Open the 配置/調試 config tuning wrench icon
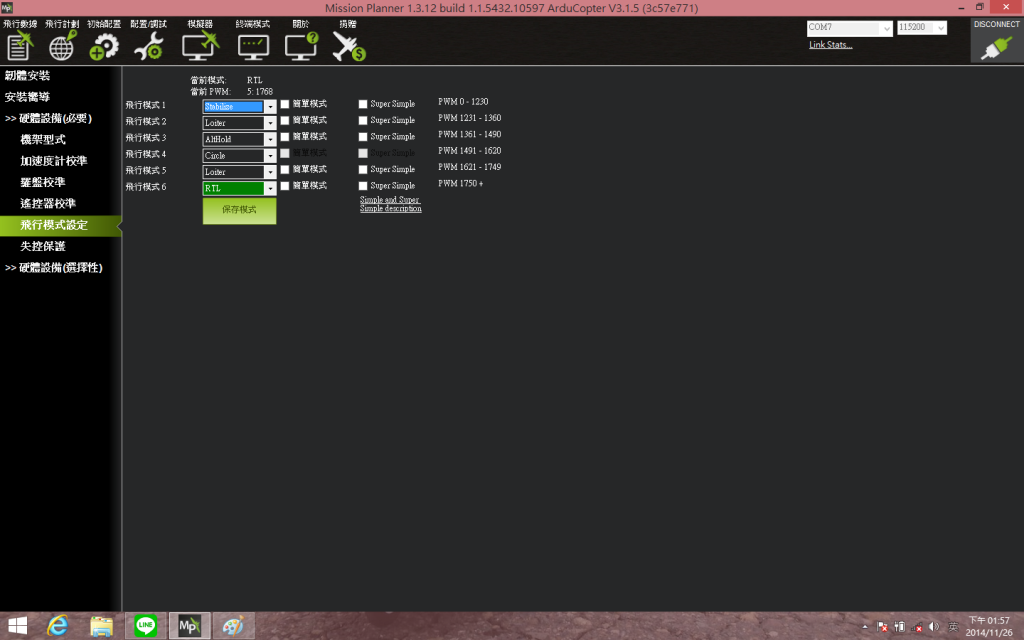 148,46
